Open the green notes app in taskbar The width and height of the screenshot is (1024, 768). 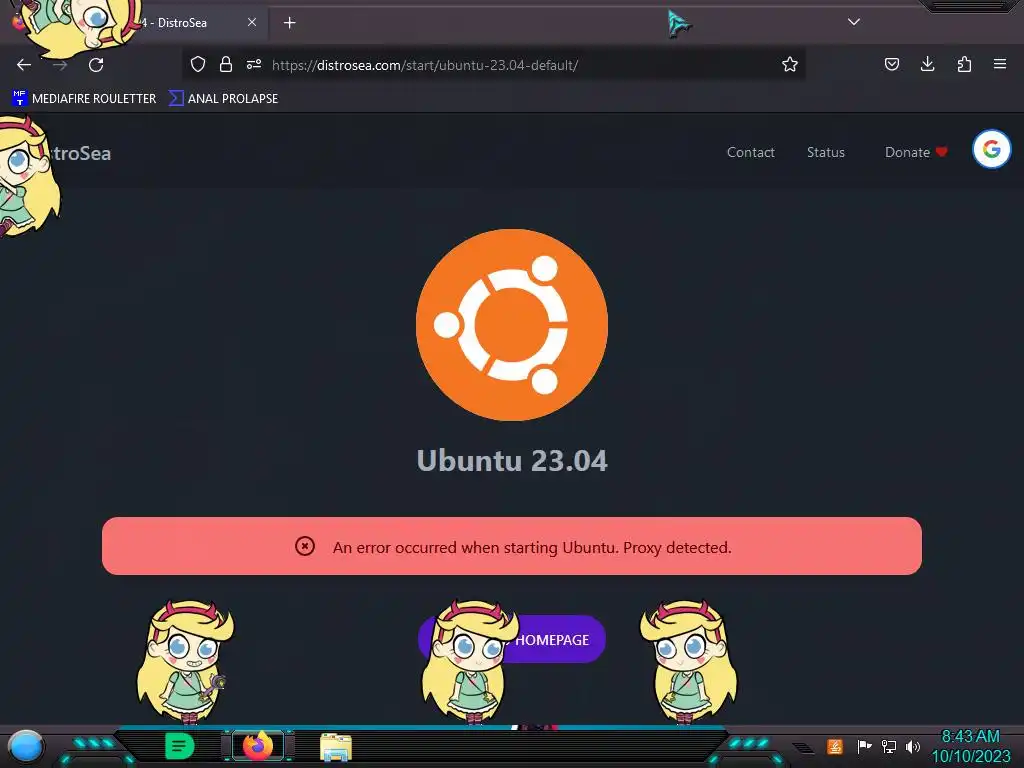click(x=180, y=746)
